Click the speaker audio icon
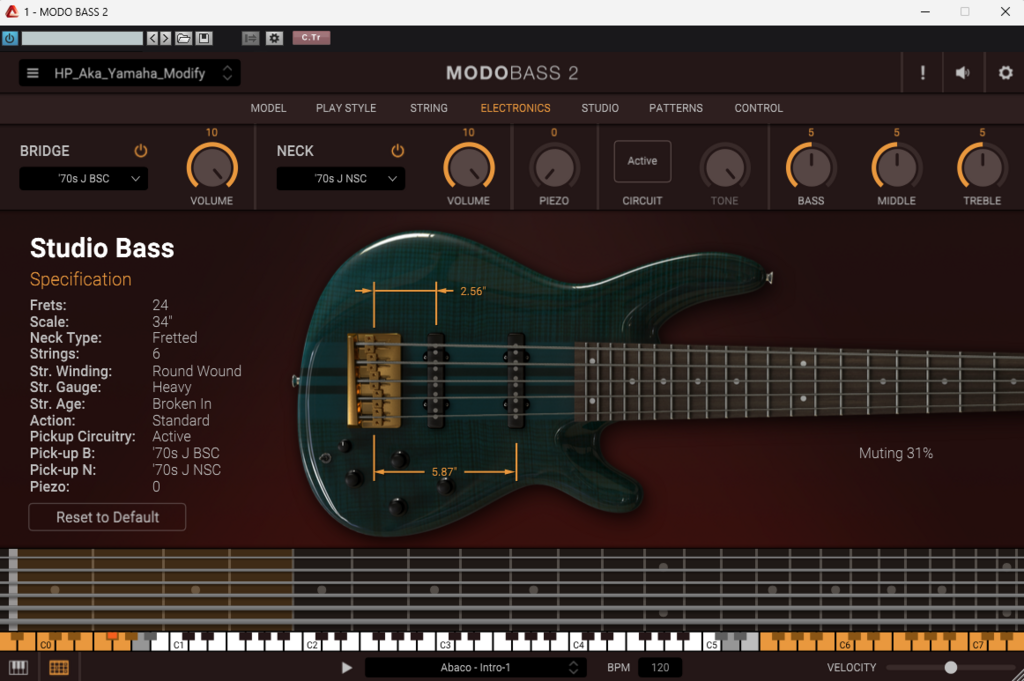1024x681 pixels. pos(963,73)
